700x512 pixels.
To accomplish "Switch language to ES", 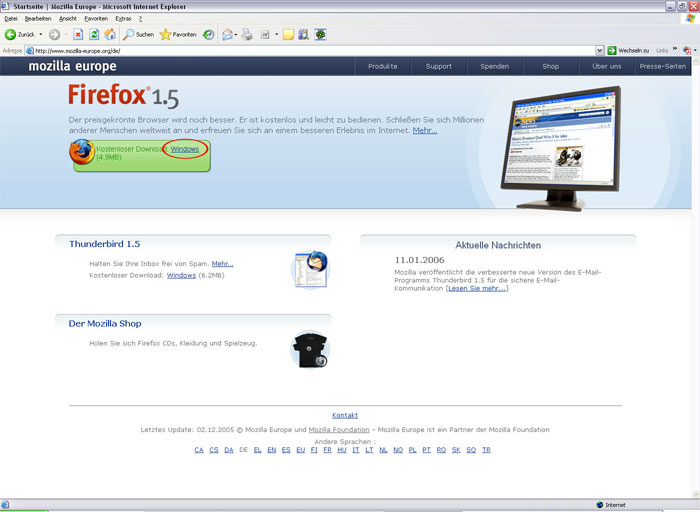I will 286,450.
